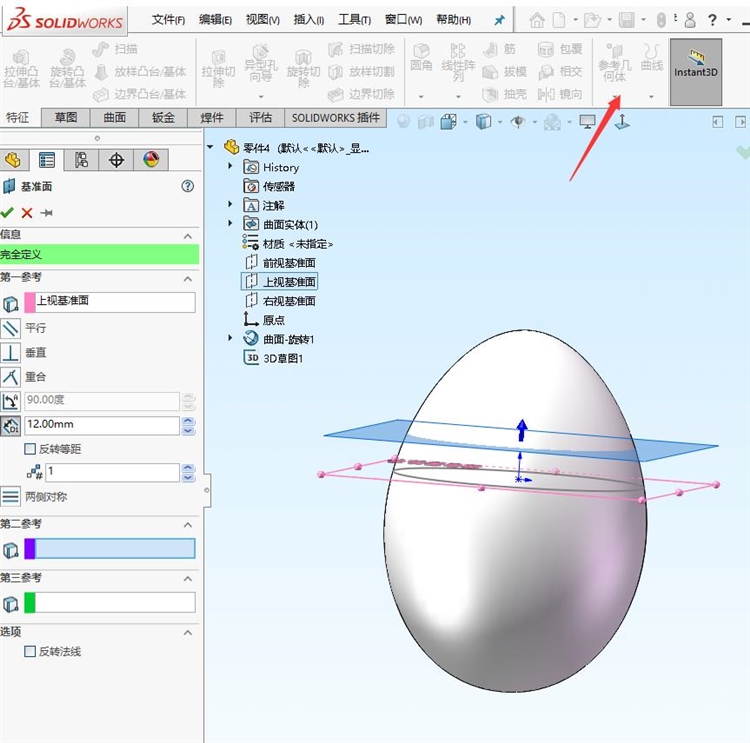
Task: Pin the 基准面 property panel open
Action: coord(46,213)
